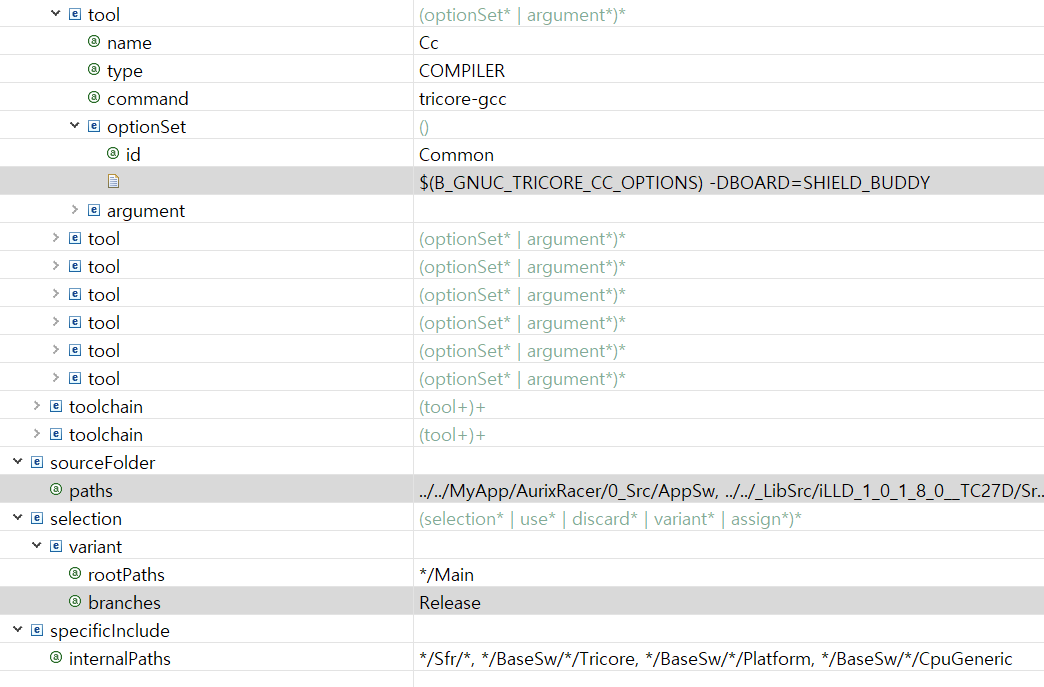Click the attribute icon beside name
The width and height of the screenshot is (1044, 687).
tap(94, 42)
